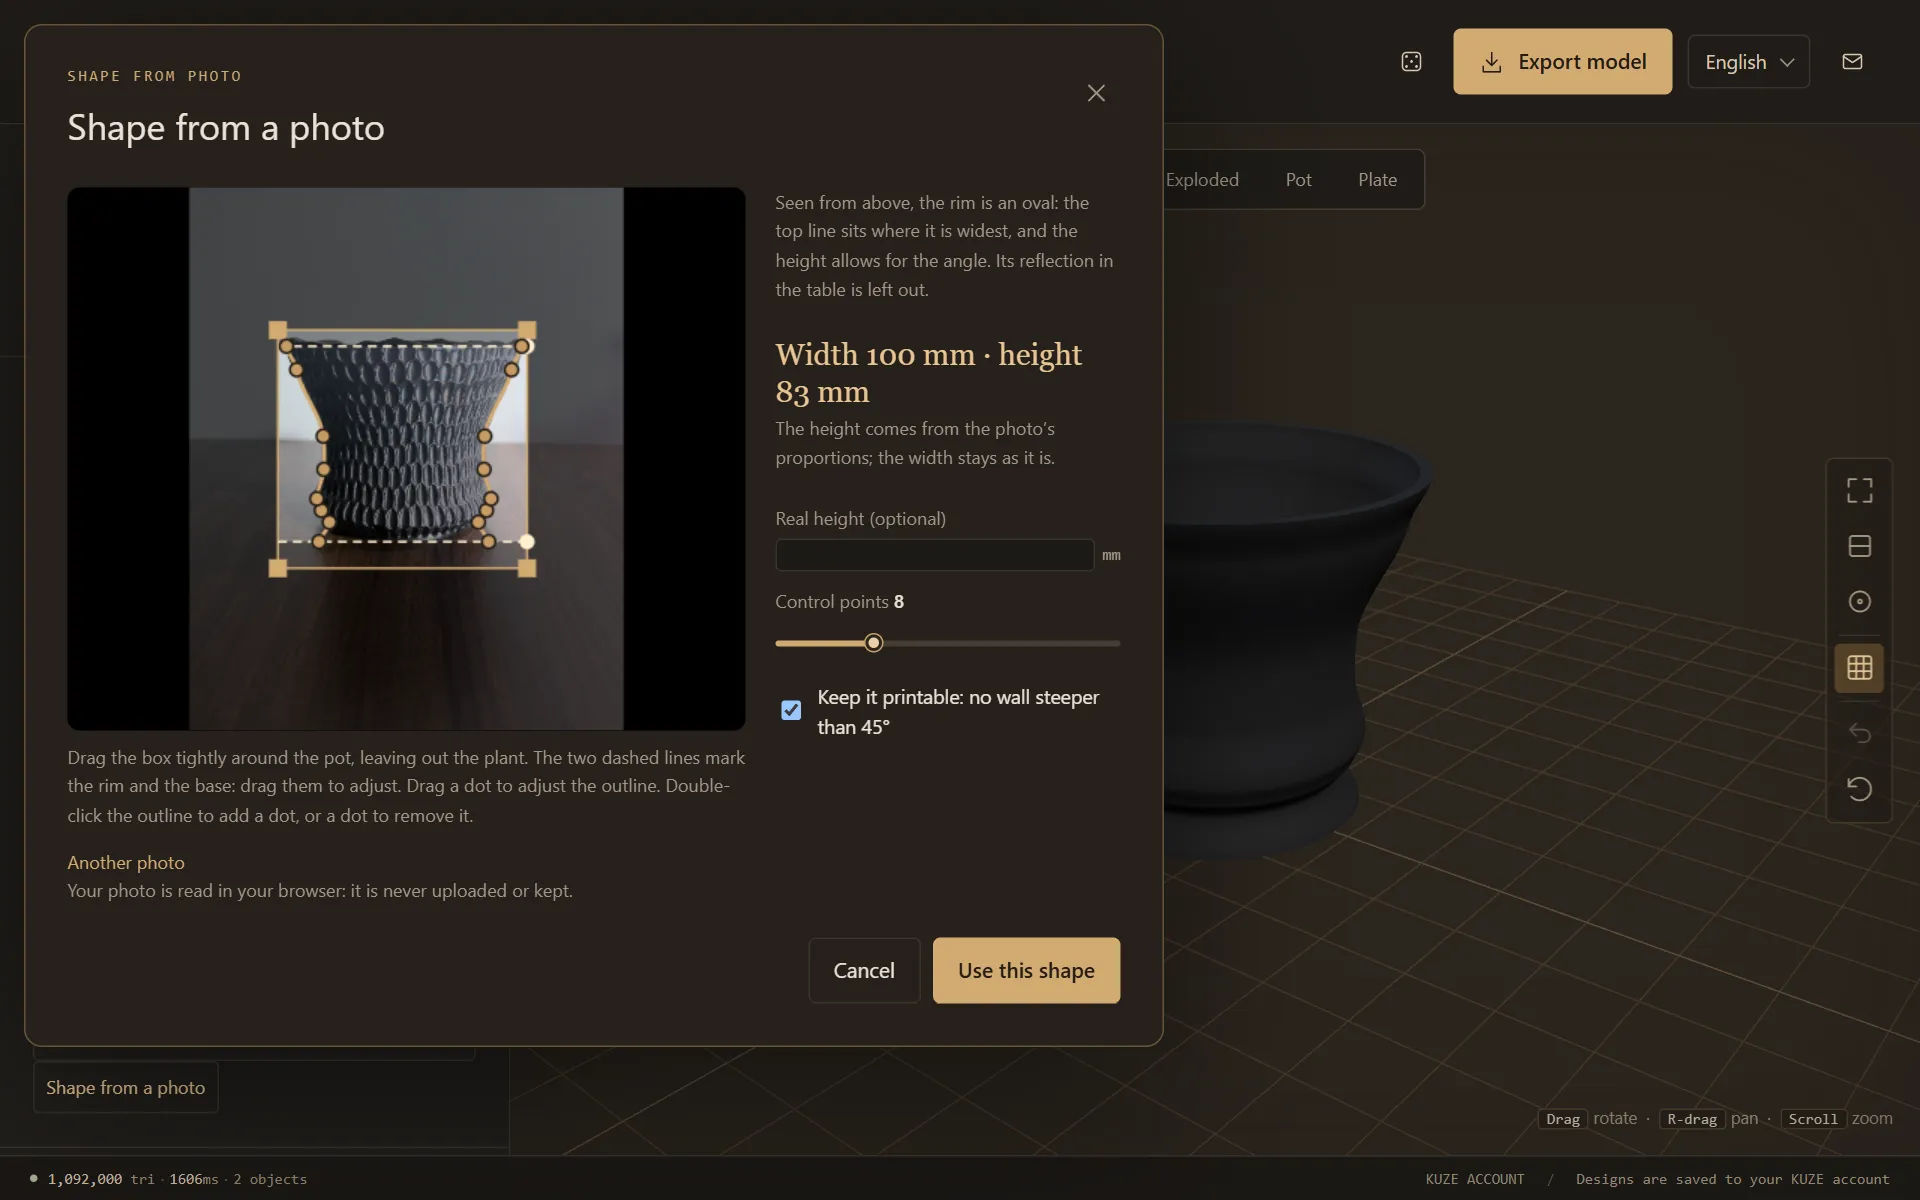This screenshot has height=1200, width=1920.
Task: Click the Control points slider handle
Action: pos(874,643)
